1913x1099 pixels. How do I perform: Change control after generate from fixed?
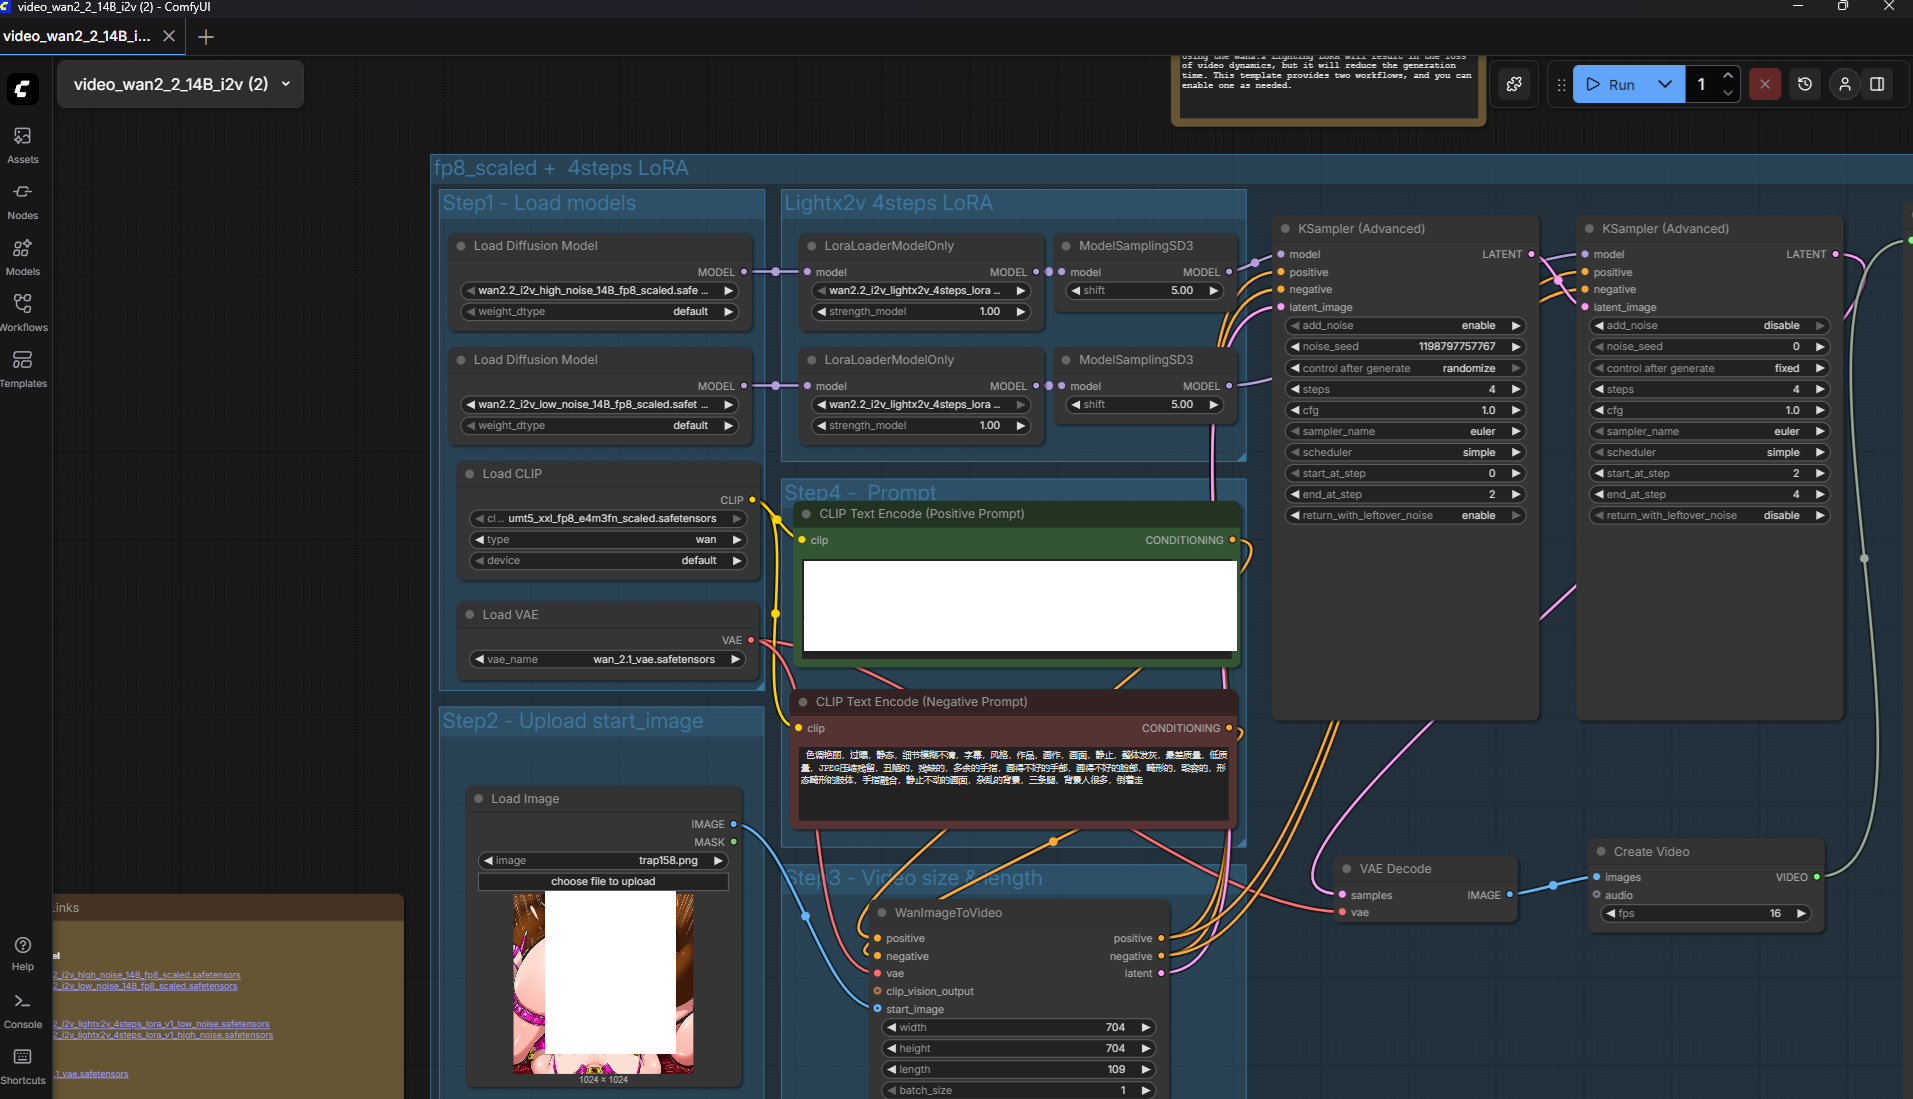tap(1709, 369)
